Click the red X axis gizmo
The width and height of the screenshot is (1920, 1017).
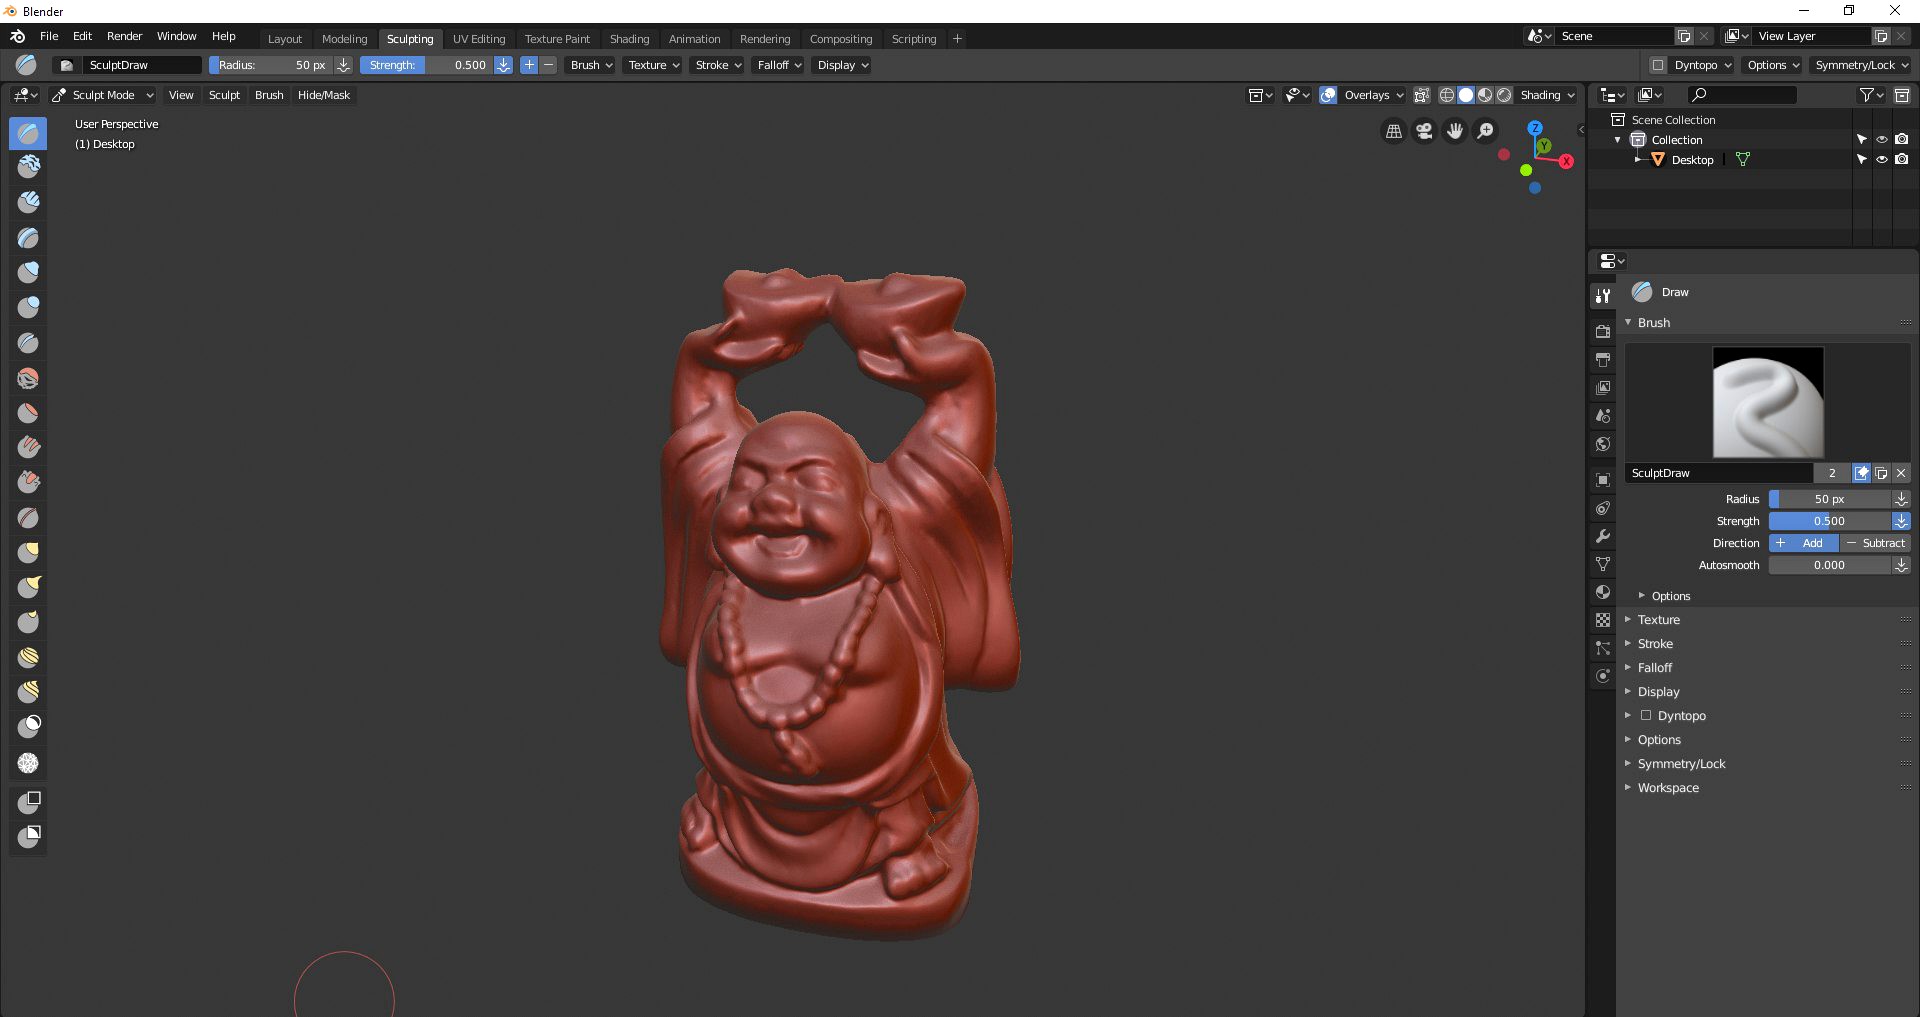[x=1566, y=161]
